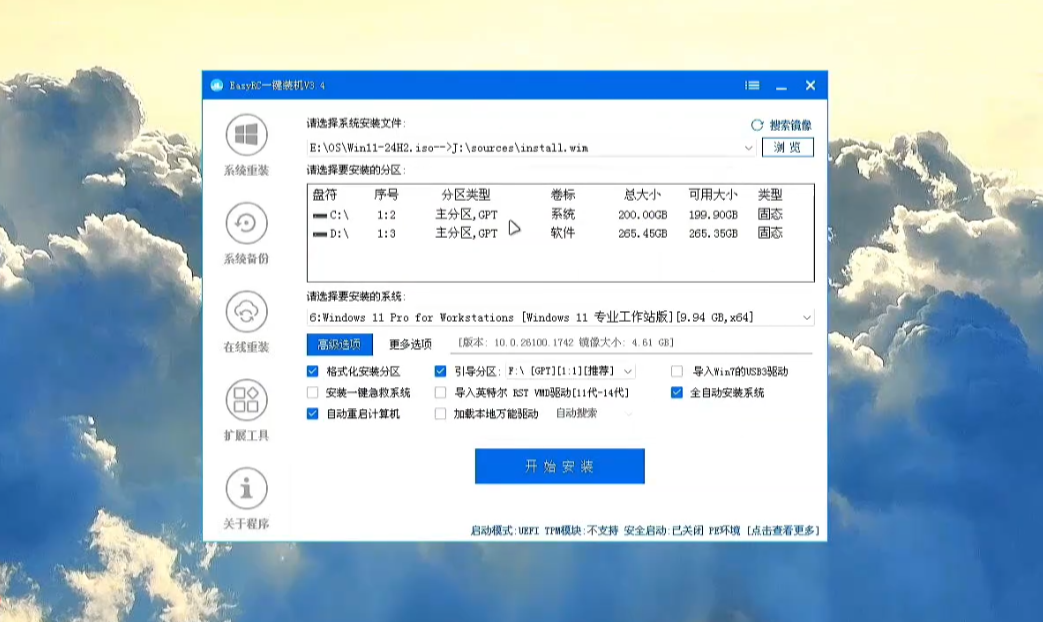Enable 安装一键急救系统 checkbox
Screen dimensions: 1043x622
click(x=313, y=392)
